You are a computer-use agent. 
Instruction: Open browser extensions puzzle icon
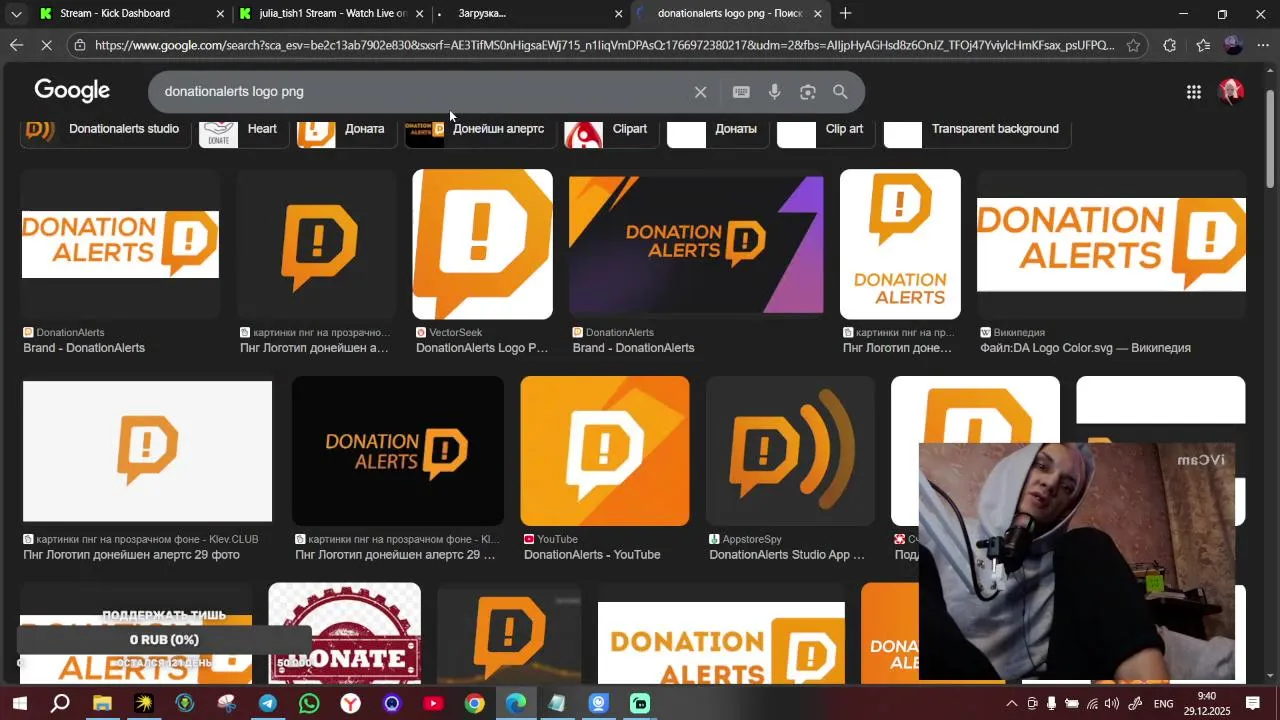point(1170,45)
